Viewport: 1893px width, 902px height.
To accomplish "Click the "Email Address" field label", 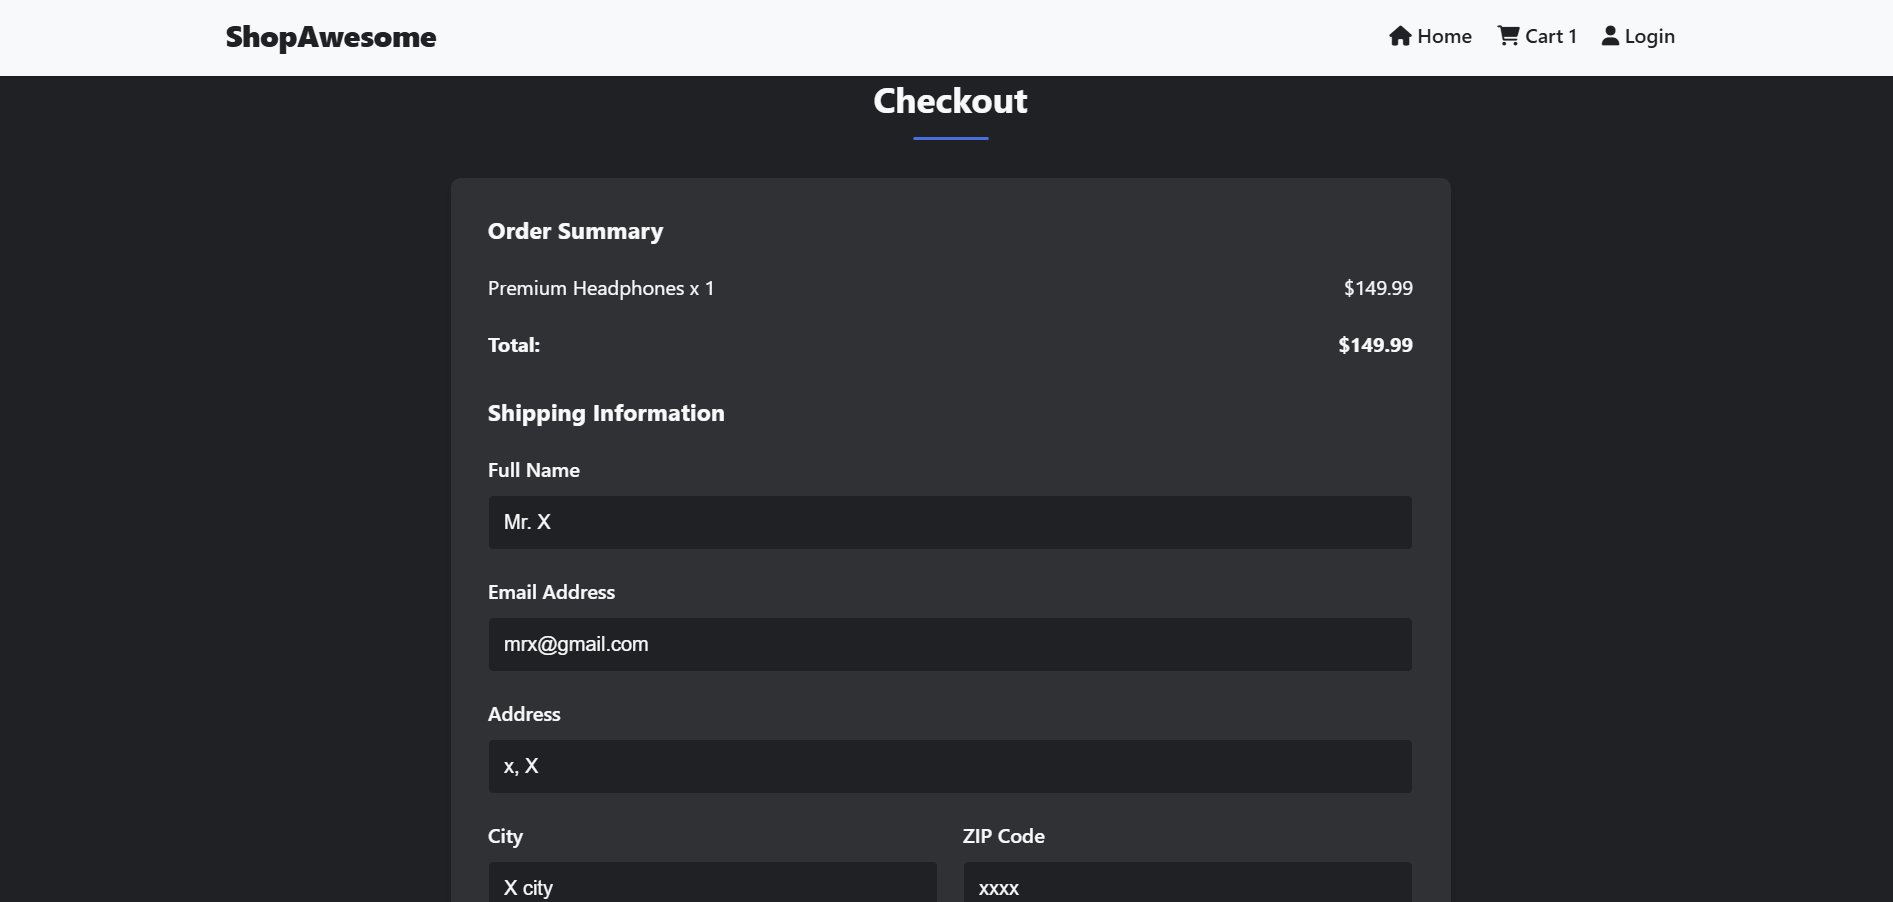I will 551,592.
